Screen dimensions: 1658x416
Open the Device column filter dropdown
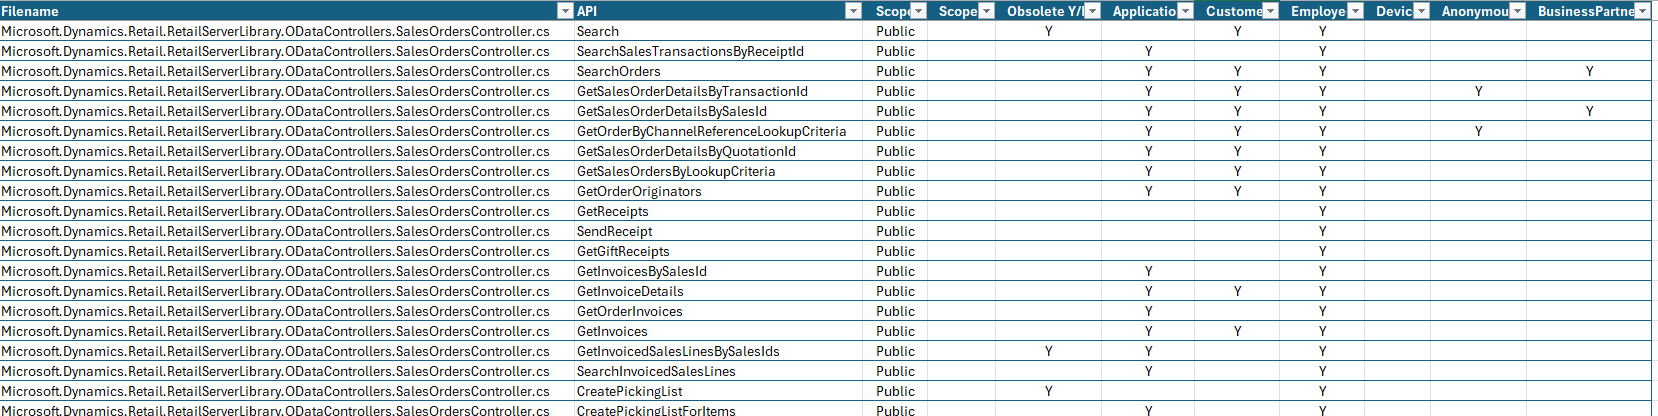1421,11
